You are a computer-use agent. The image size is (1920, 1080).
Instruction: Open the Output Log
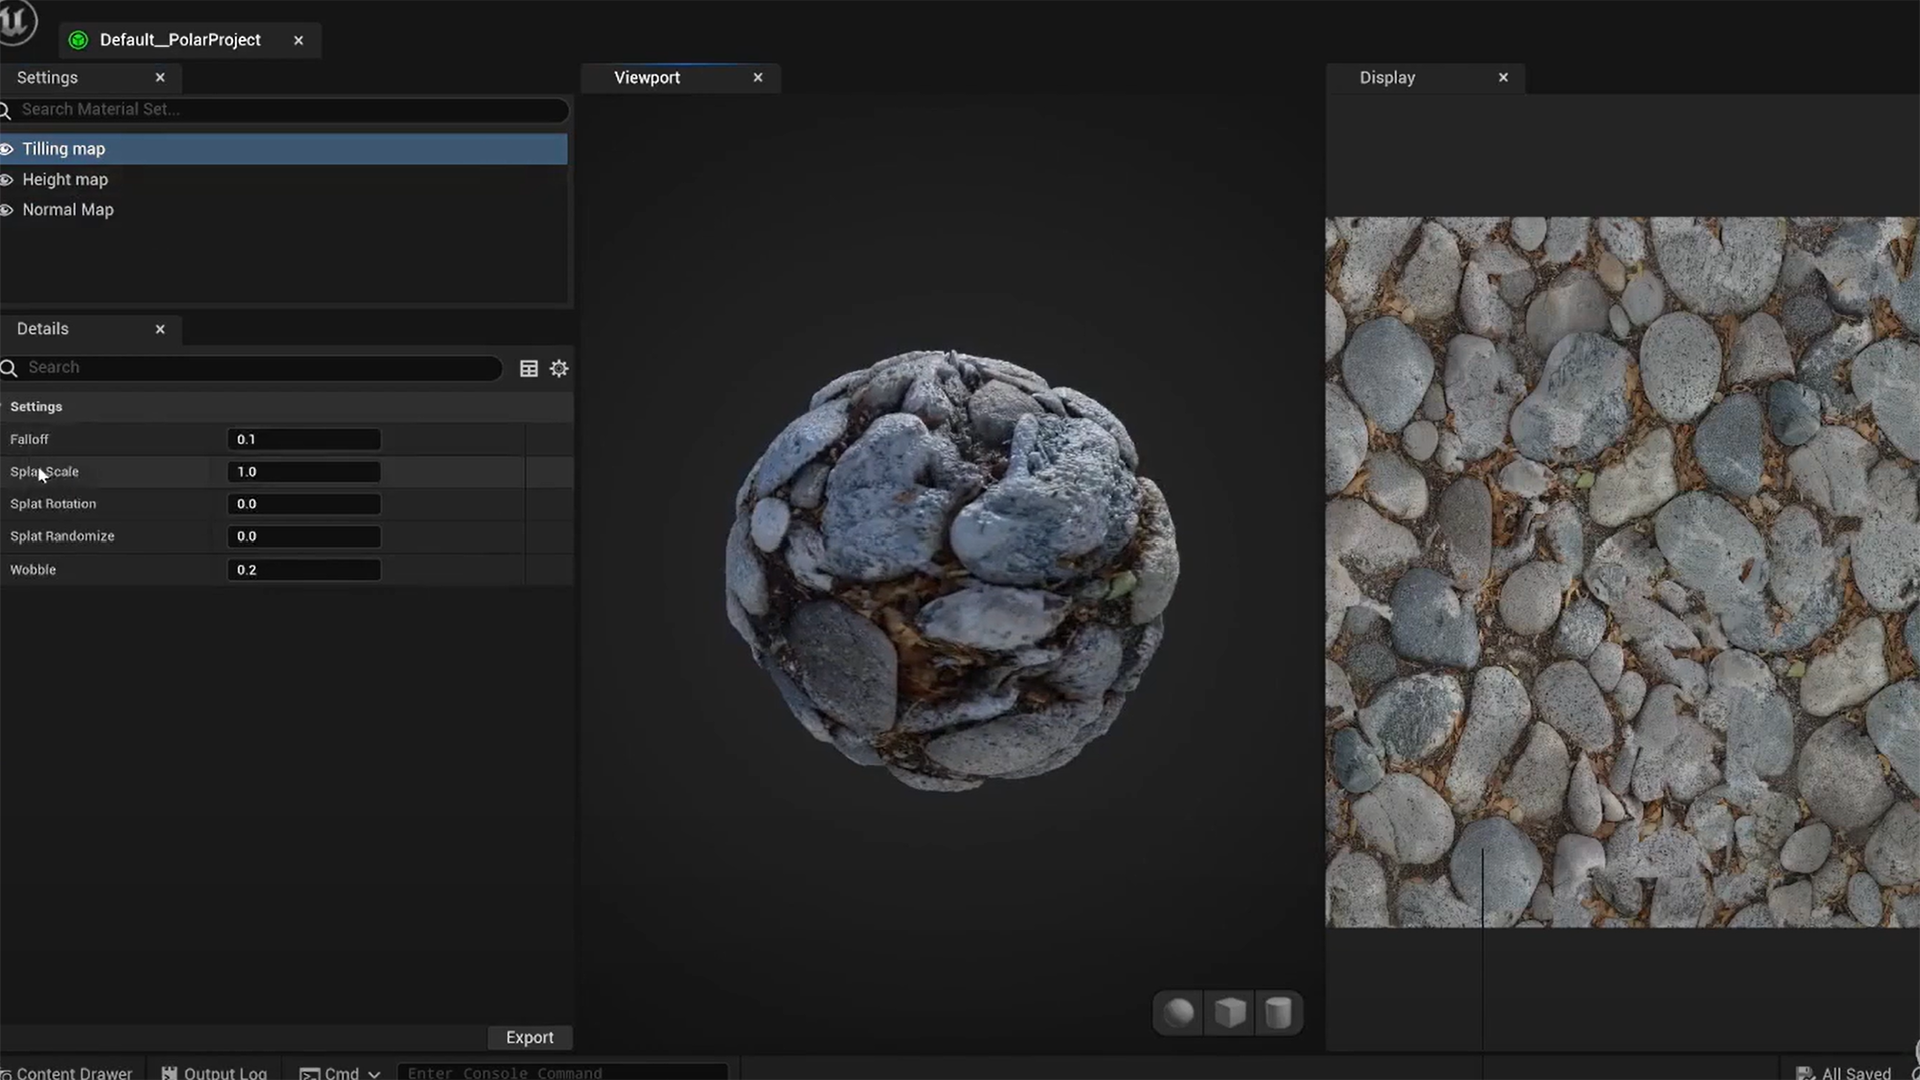(x=214, y=1072)
